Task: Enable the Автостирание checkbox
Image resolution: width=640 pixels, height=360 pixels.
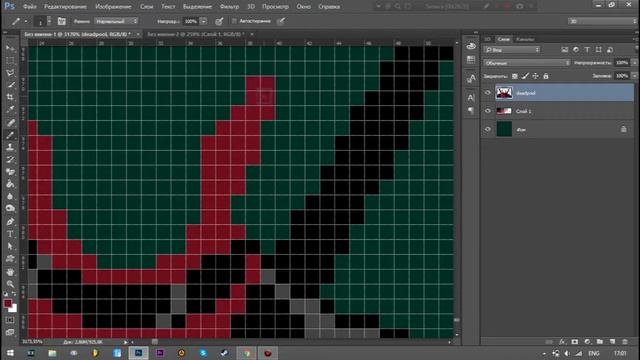Action: pos(234,21)
